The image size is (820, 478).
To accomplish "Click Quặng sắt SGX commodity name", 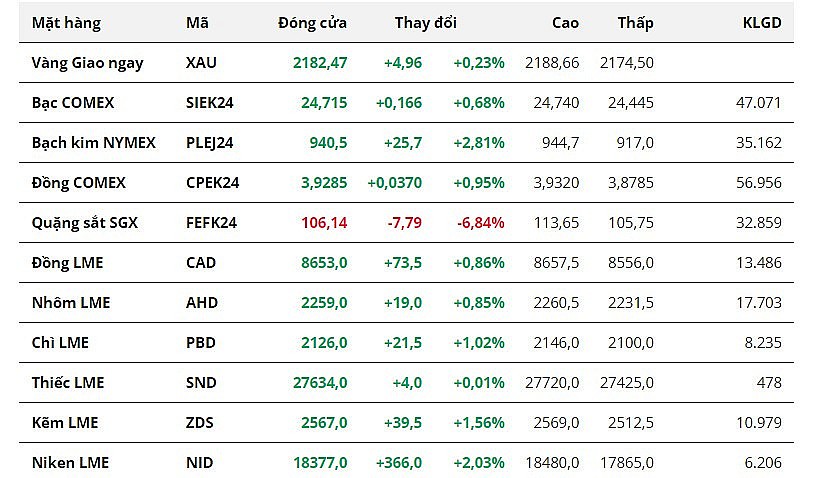I will point(84,223).
